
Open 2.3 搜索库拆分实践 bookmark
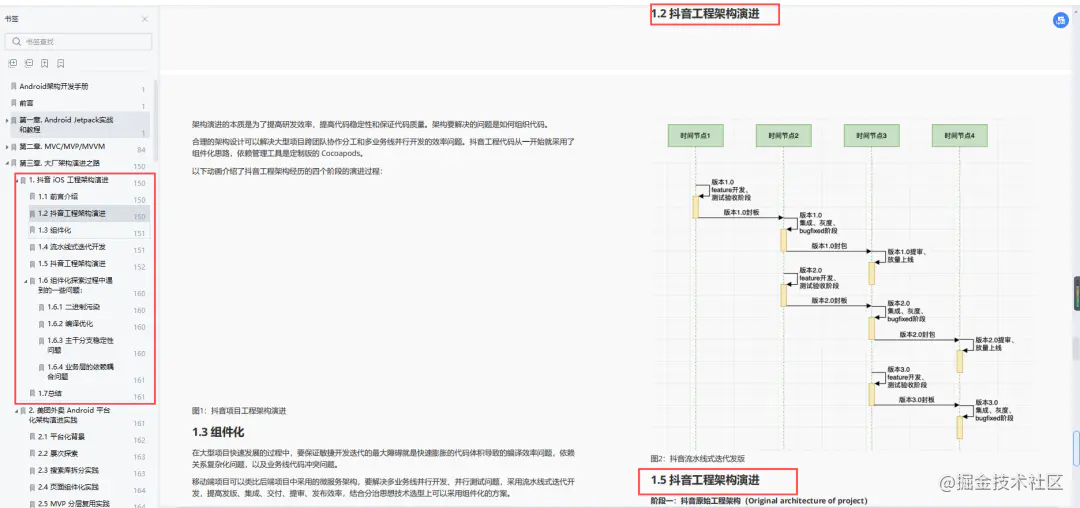68,471
